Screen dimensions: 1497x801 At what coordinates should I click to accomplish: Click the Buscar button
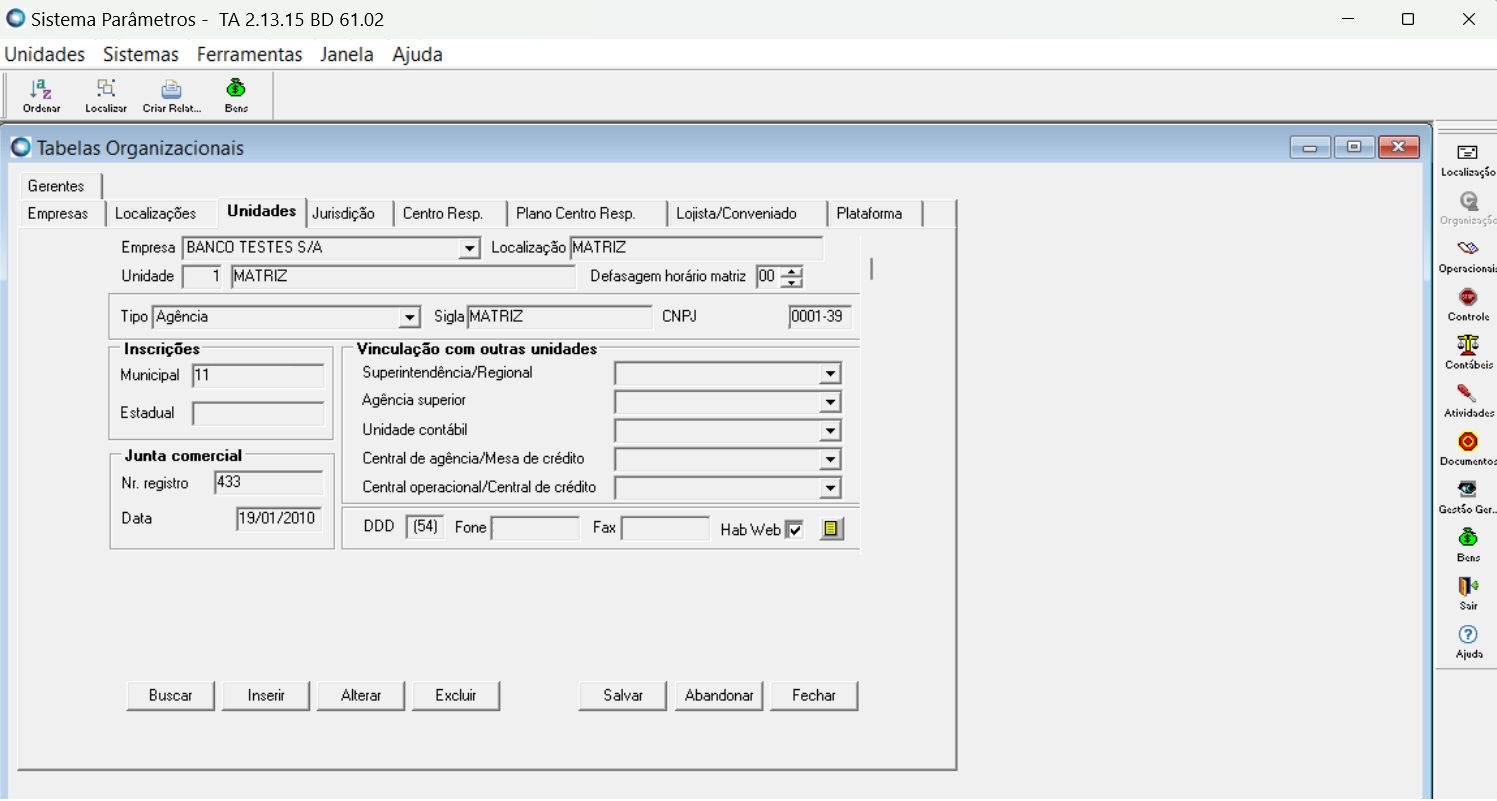170,696
